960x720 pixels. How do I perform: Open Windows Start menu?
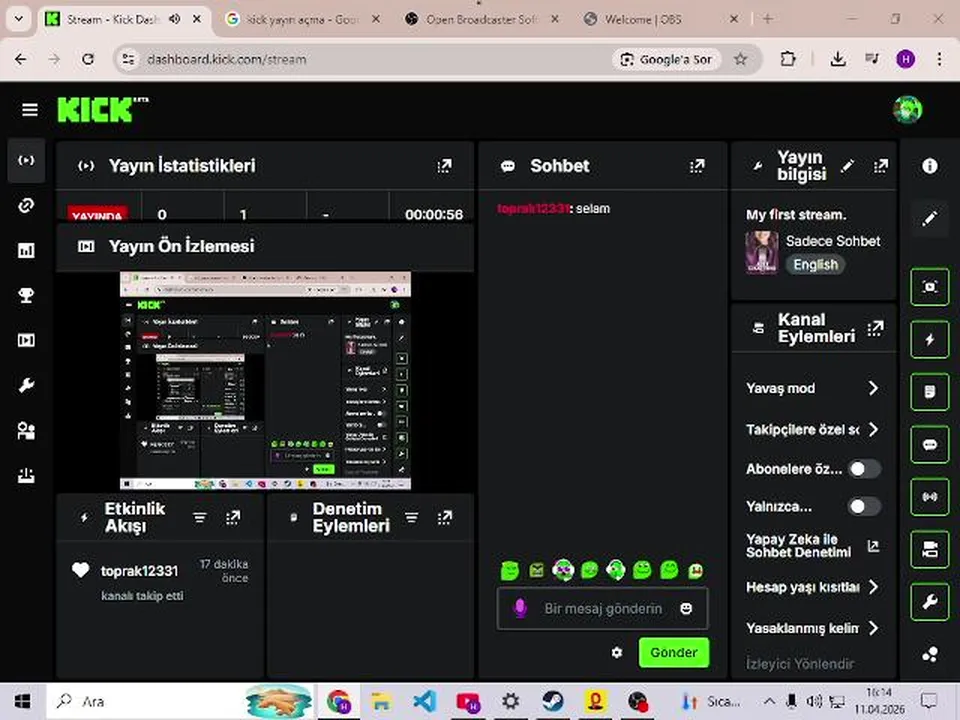point(23,702)
